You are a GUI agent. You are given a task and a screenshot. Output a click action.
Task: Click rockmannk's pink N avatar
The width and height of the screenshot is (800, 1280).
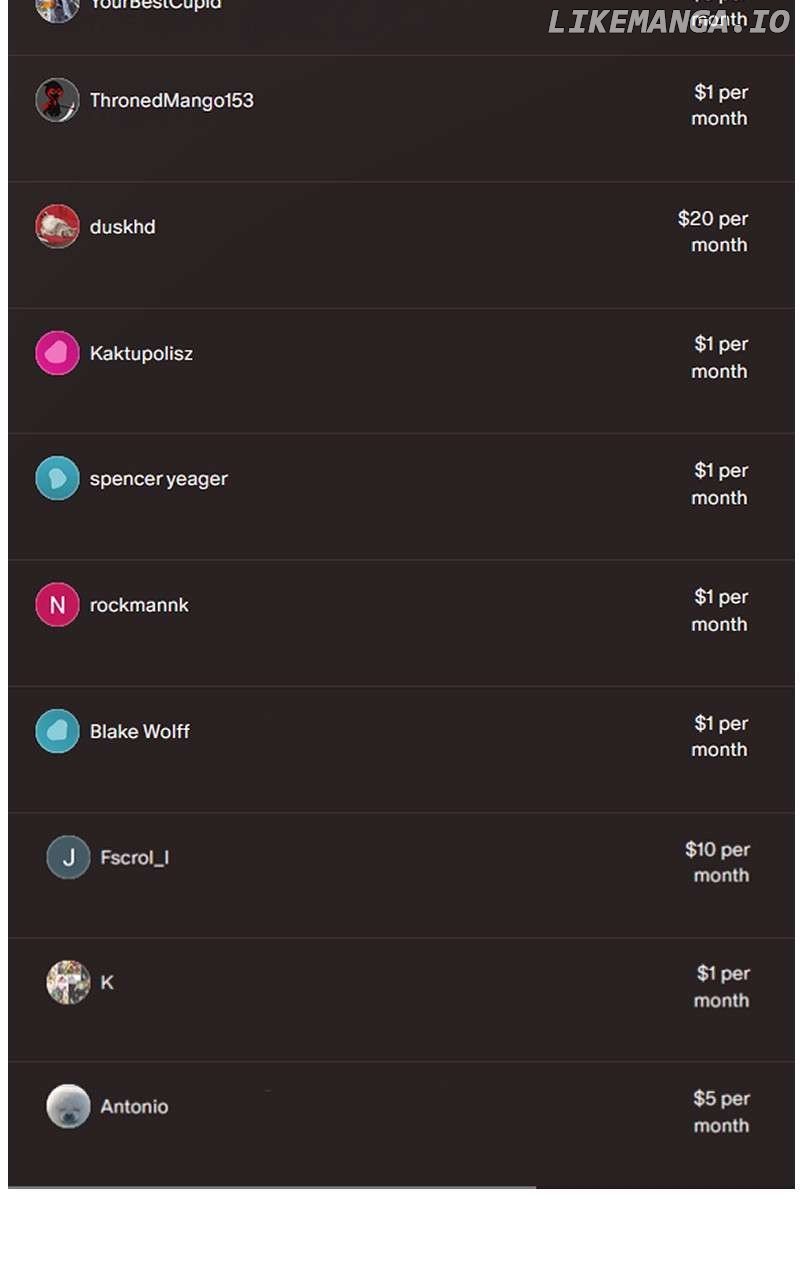(x=57, y=605)
